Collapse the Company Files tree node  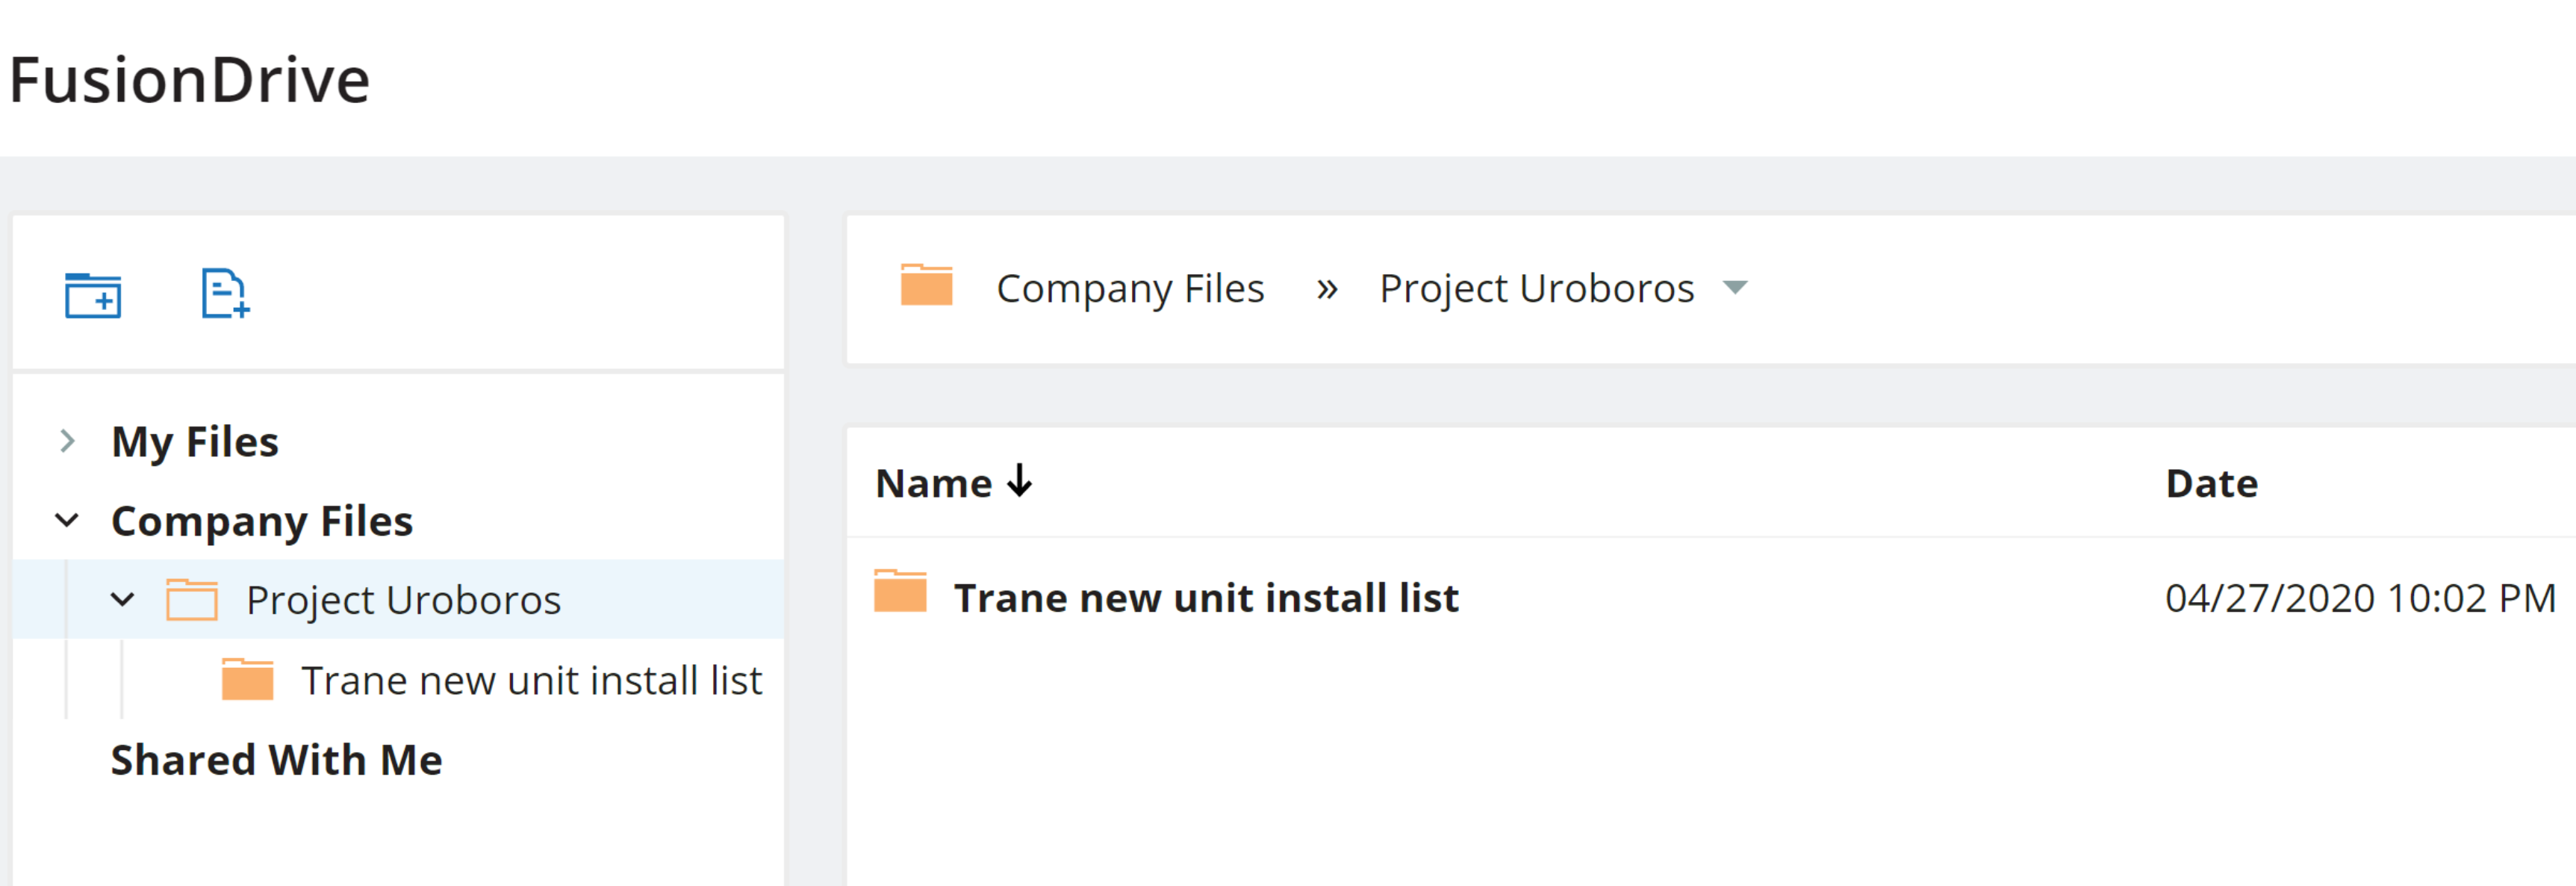67,520
